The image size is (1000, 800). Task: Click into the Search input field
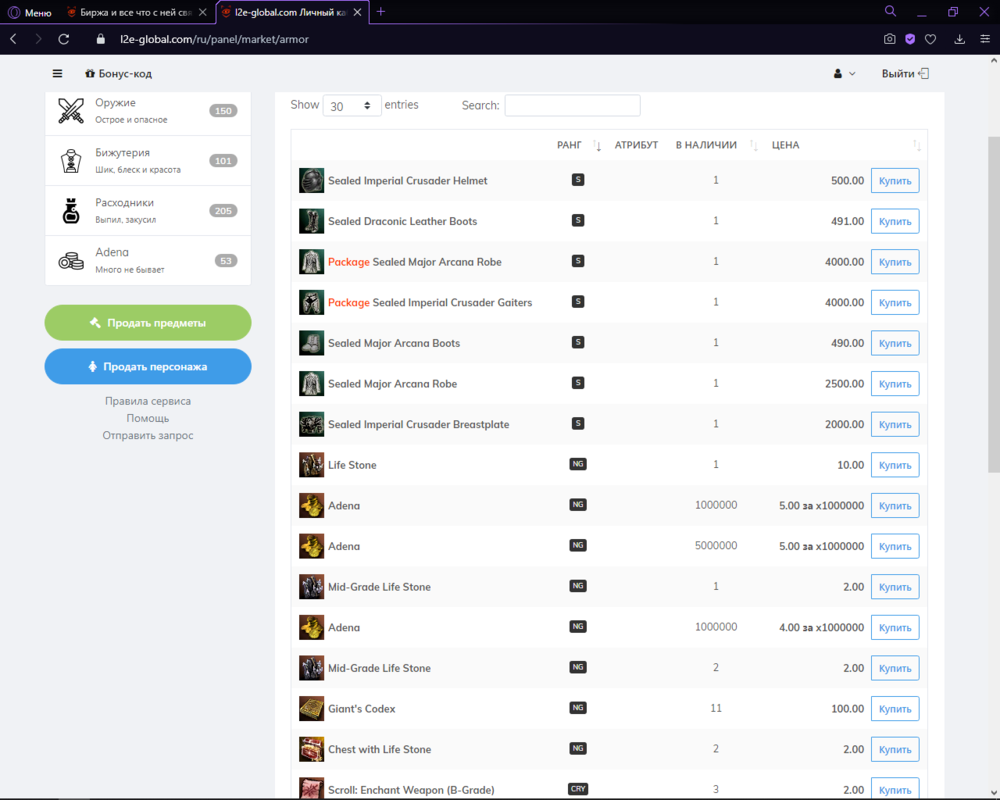point(572,106)
